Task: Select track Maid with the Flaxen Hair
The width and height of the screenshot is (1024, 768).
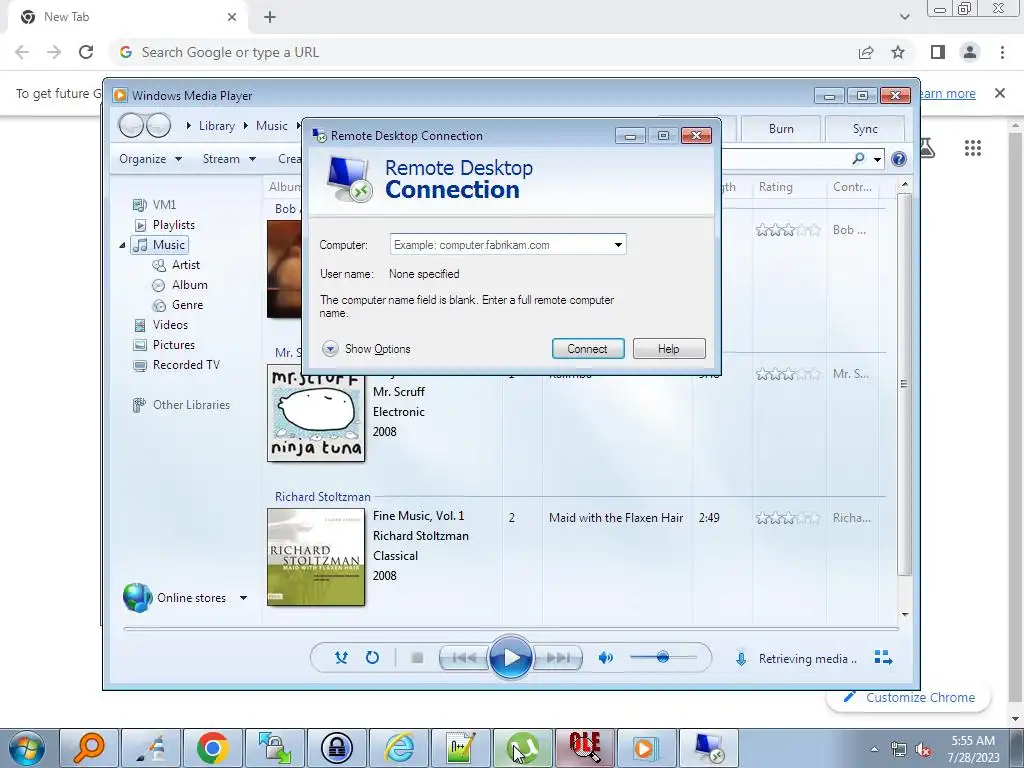Action: 616,518
